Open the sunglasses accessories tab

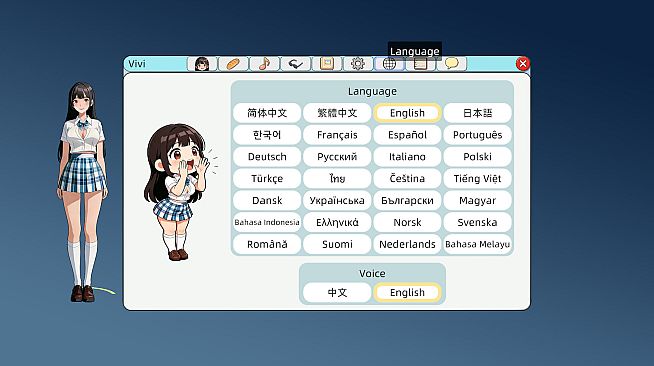(295, 64)
